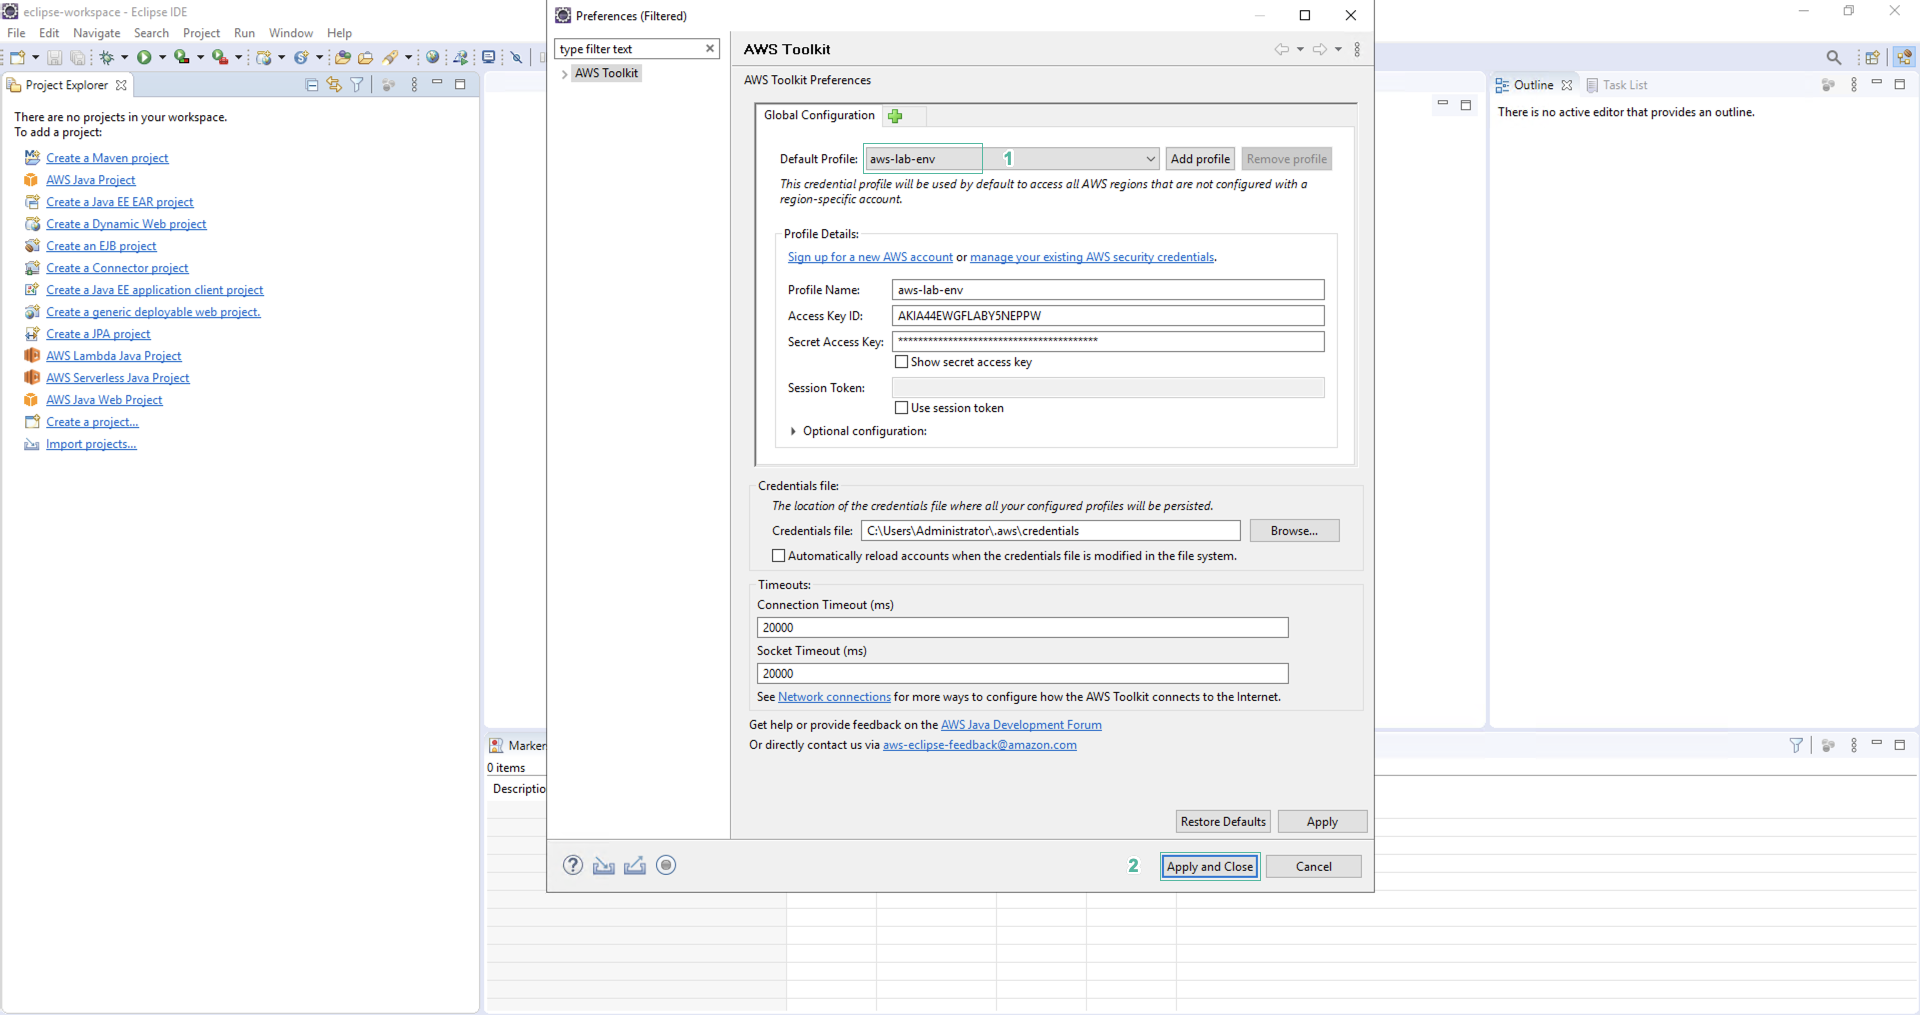Click the External Tools run icon
This screenshot has width=1920, height=1015.
pos(220,57)
